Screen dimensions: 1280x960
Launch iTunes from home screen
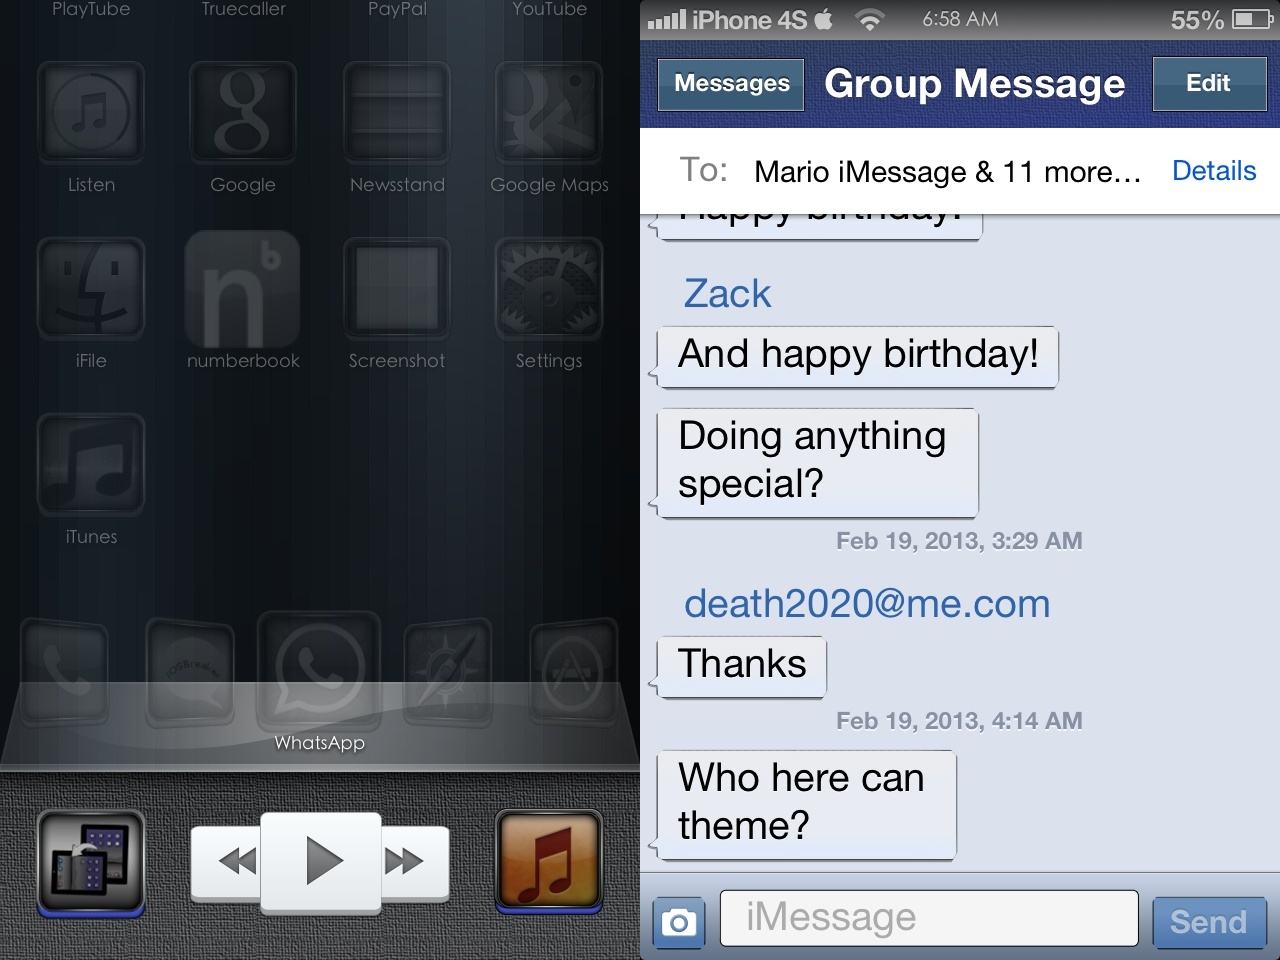coord(91,465)
